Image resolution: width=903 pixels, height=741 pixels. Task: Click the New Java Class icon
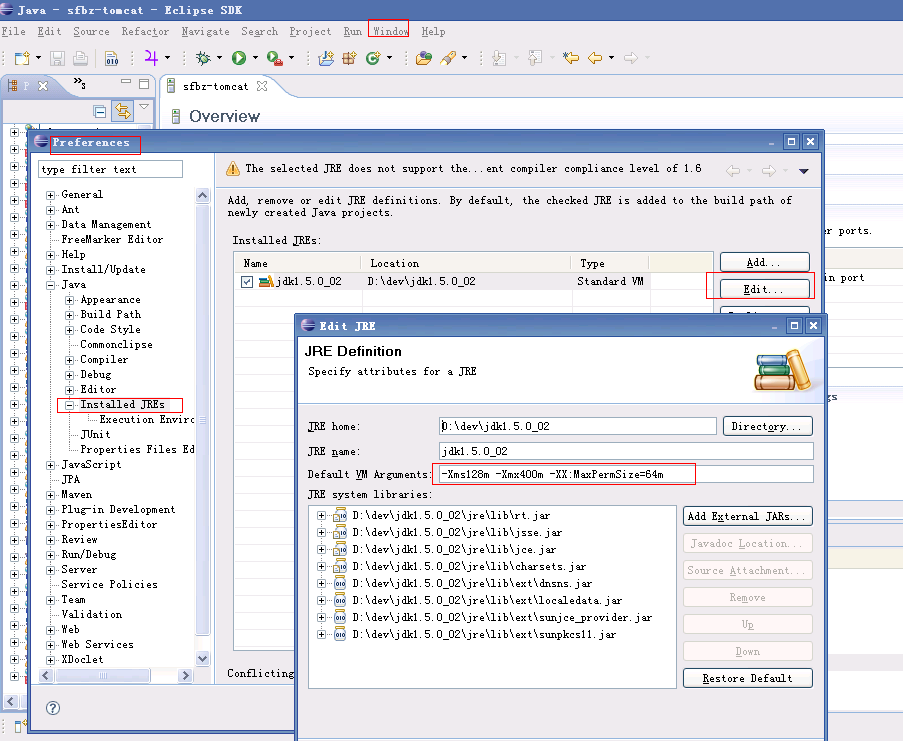pos(373,58)
